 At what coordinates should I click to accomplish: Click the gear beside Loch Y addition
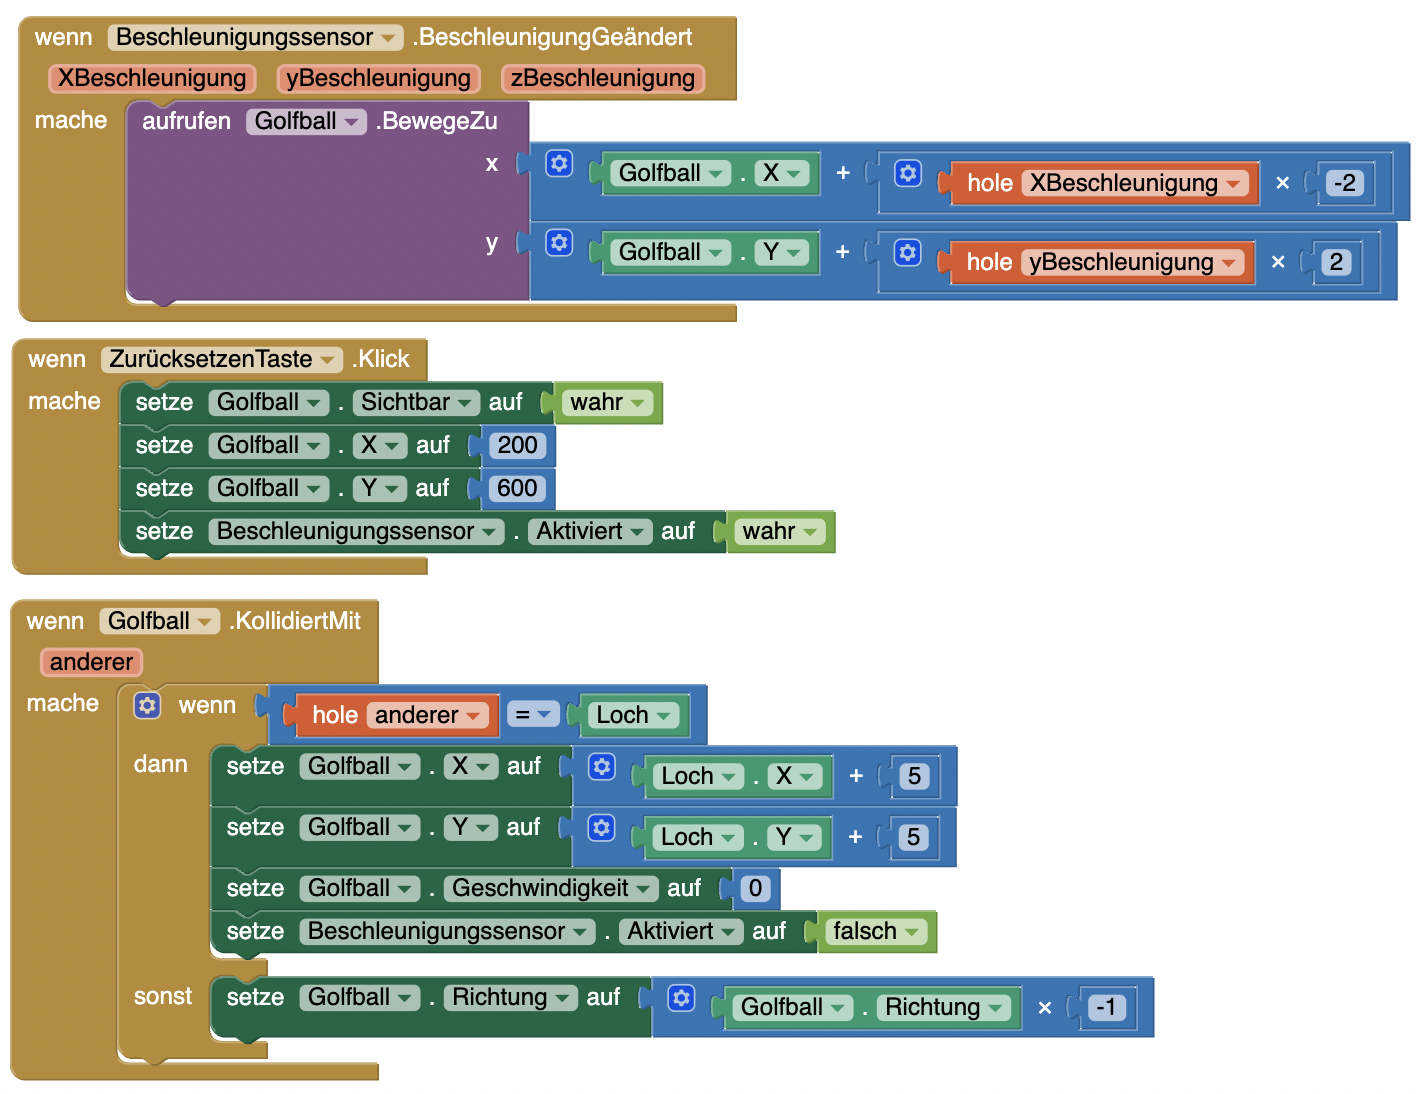[x=601, y=828]
